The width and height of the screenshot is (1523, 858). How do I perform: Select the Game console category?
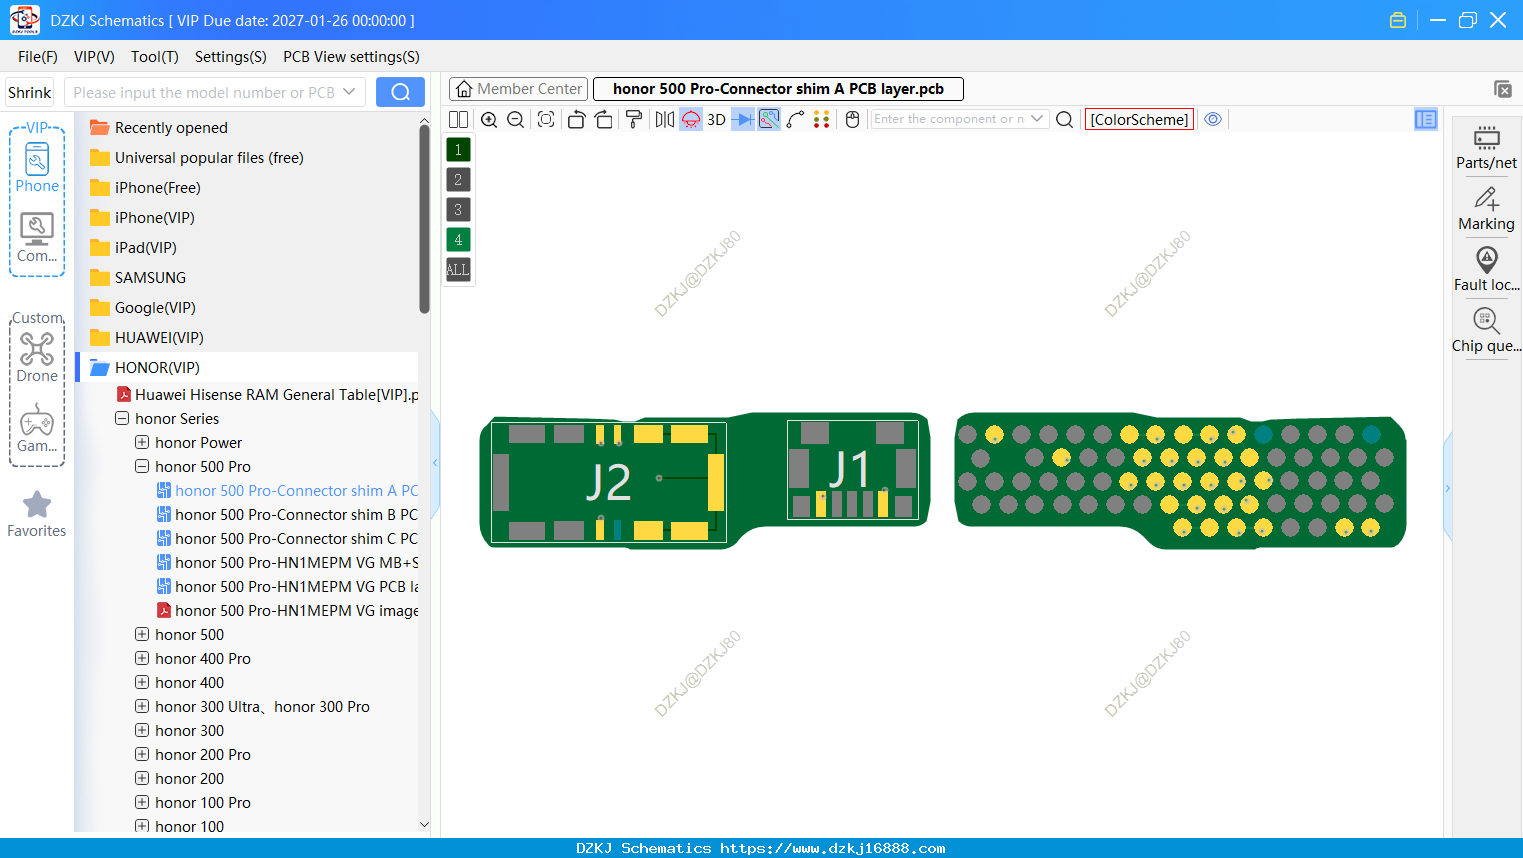pos(37,428)
